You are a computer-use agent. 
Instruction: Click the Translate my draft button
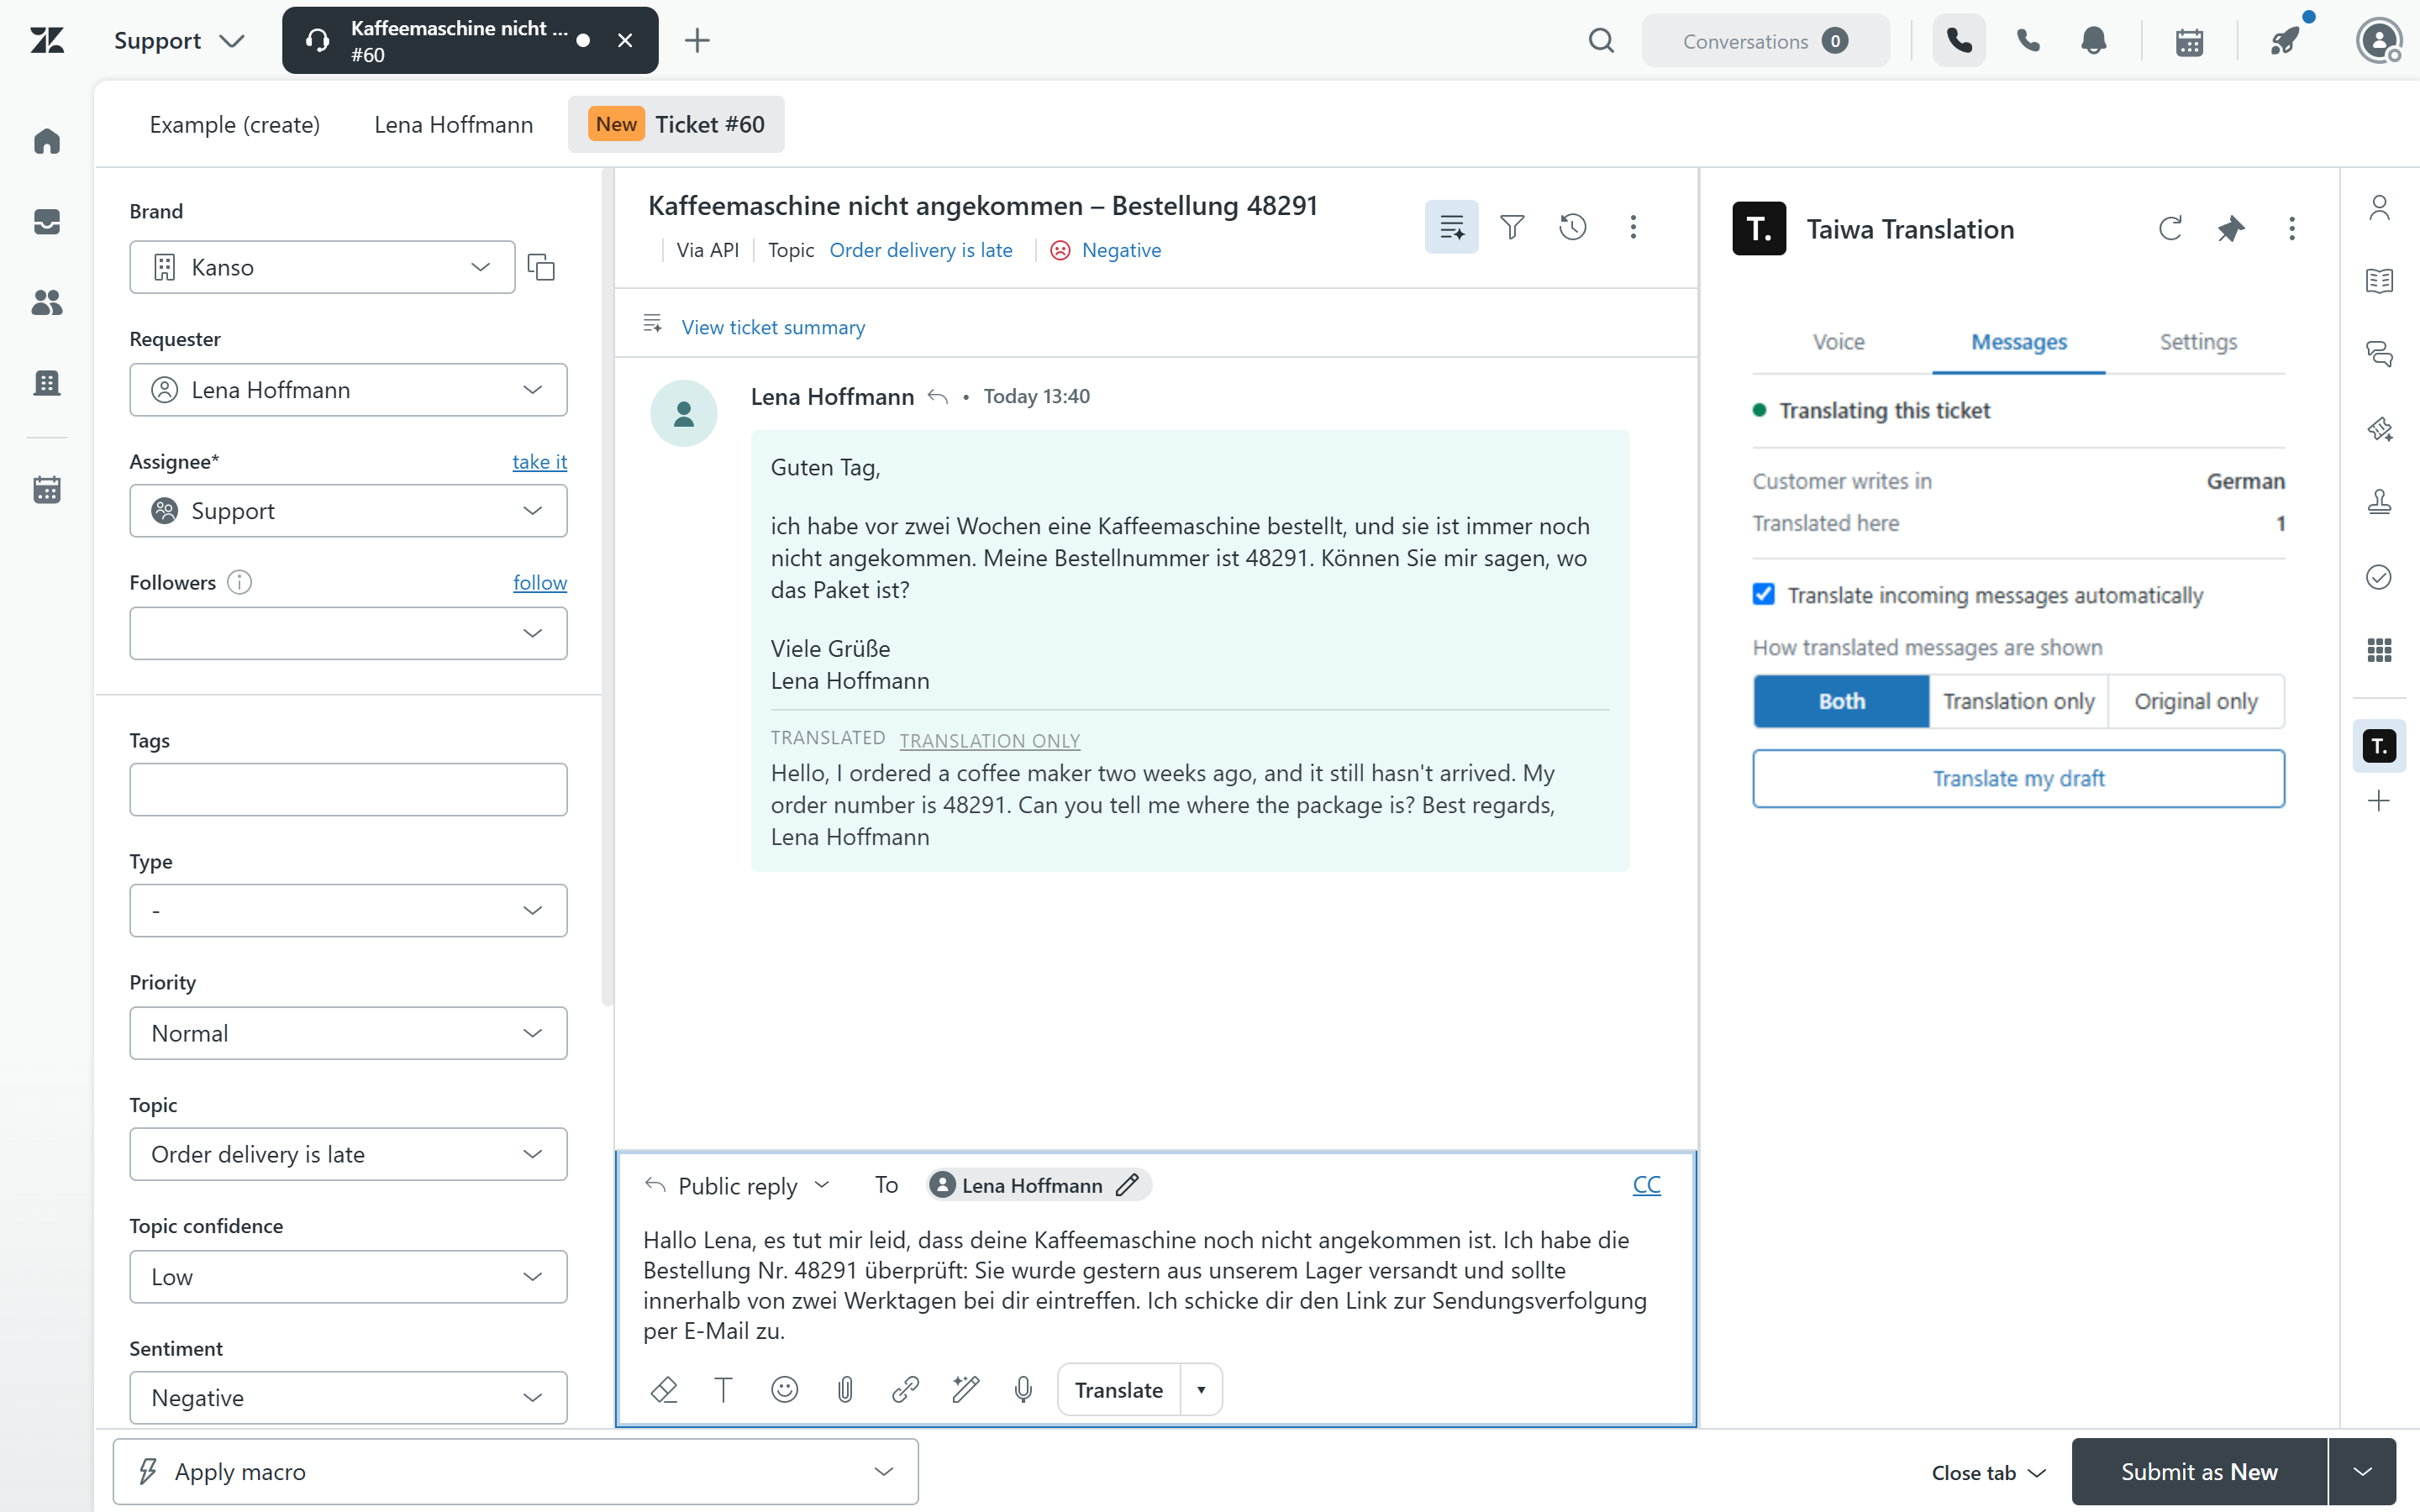click(2018, 778)
